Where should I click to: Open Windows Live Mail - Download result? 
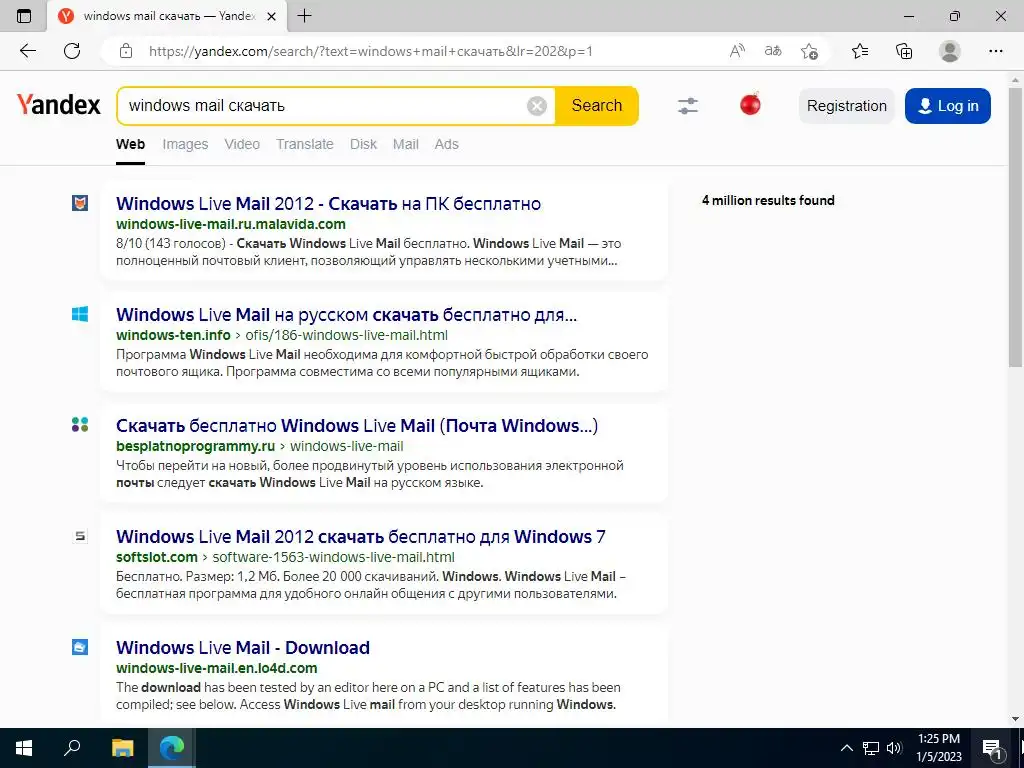pos(243,648)
